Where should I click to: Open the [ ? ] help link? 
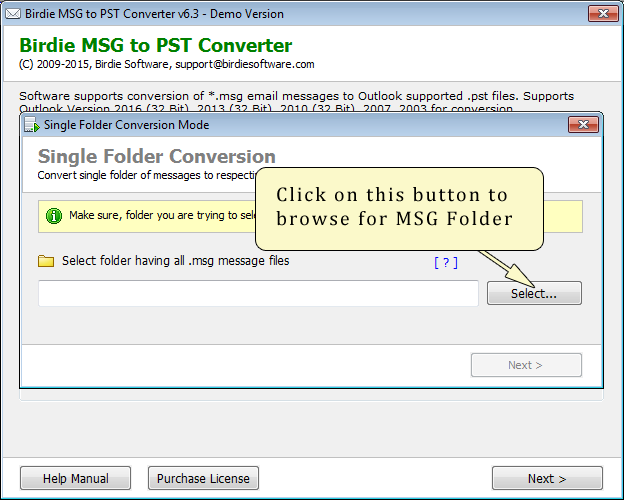(446, 263)
